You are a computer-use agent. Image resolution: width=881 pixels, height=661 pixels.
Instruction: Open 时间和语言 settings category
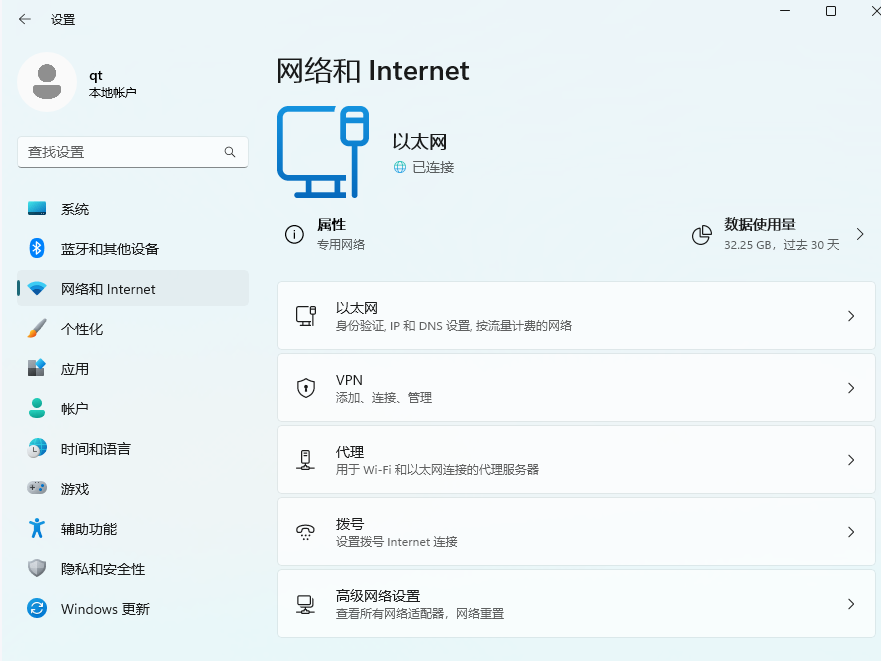pos(133,449)
